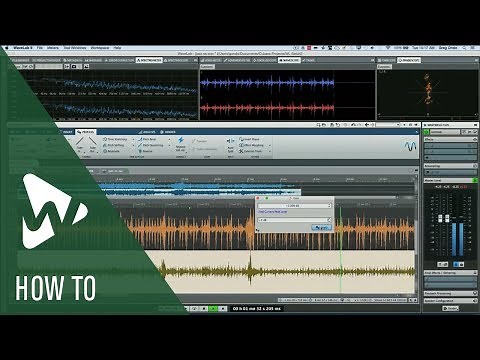Expand the External Tools dropdown arrow
This screenshot has width=480, height=360.
[269, 151]
